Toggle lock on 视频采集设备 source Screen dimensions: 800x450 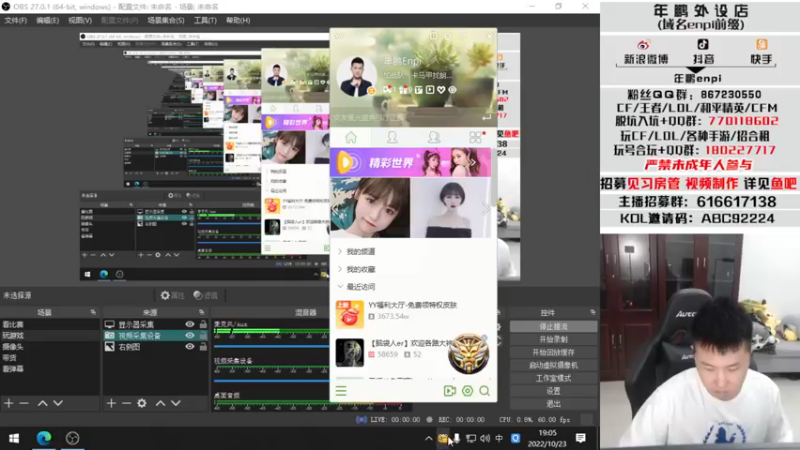point(203,336)
